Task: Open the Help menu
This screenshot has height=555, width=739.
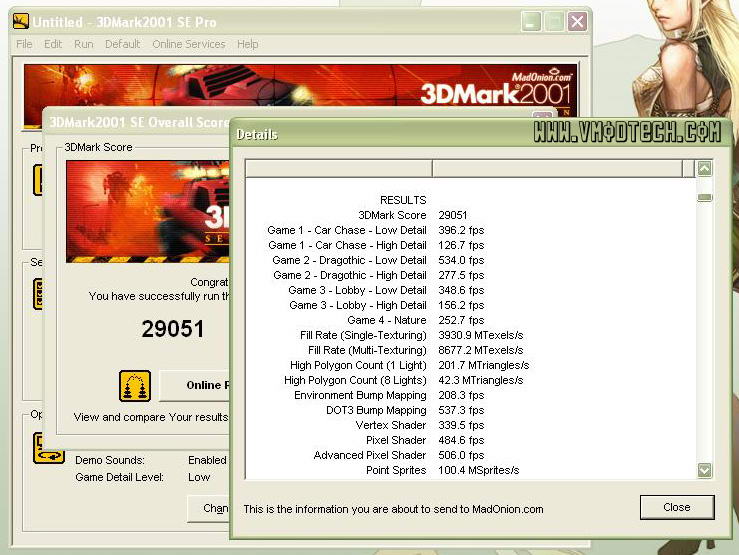Action: 247,44
